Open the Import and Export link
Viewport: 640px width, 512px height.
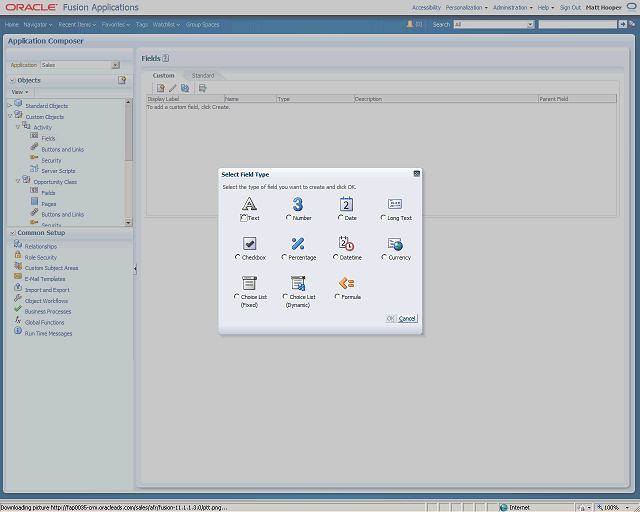click(x=47, y=290)
